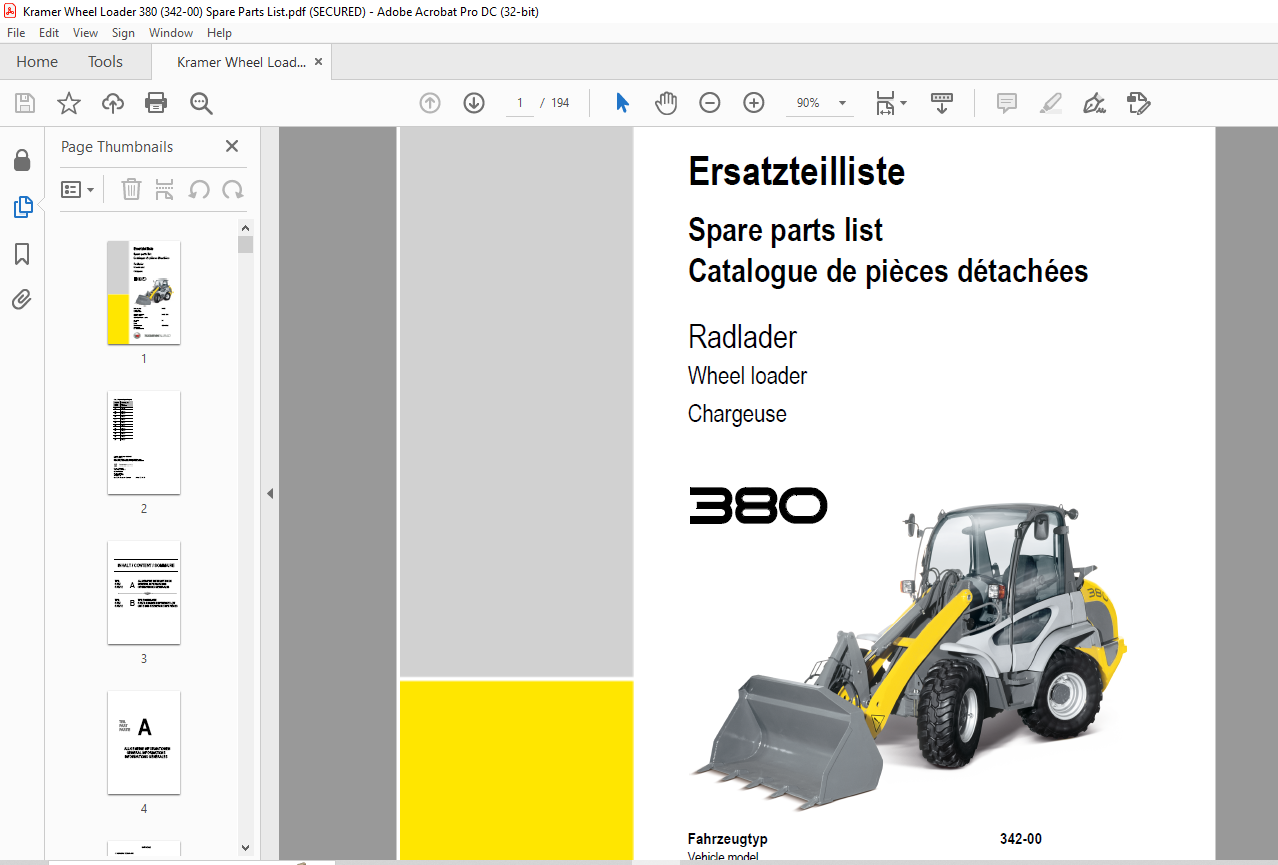Click thumbnails scrollbar up arrow
The image size is (1278, 865).
[x=246, y=227]
